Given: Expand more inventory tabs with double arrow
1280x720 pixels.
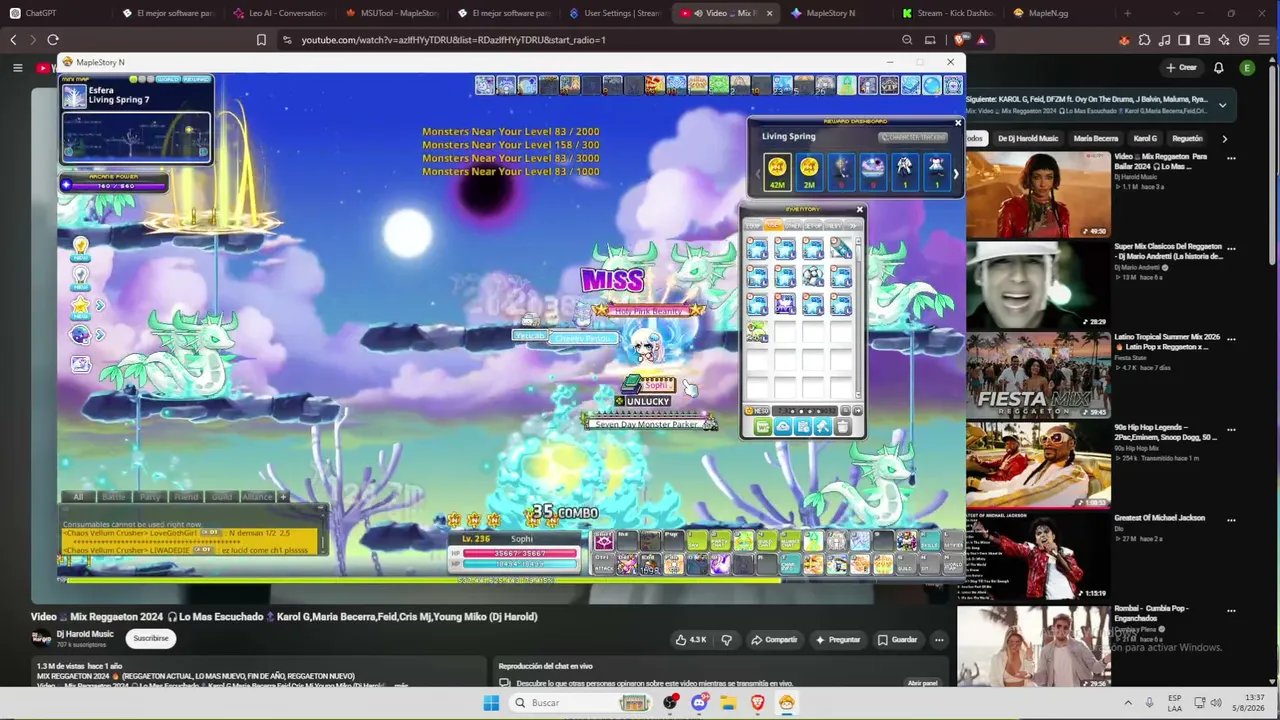Looking at the screenshot, I should point(853,226).
